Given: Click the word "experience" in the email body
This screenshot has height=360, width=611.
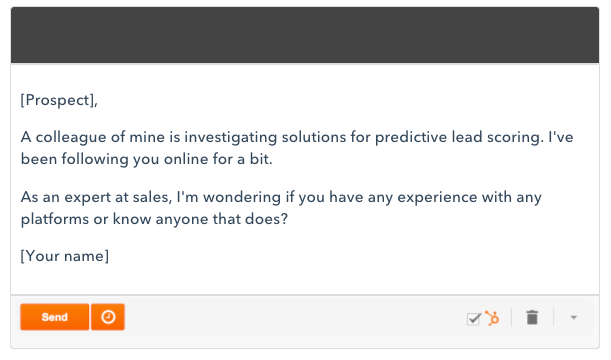Looking at the screenshot, I should 437,198.
